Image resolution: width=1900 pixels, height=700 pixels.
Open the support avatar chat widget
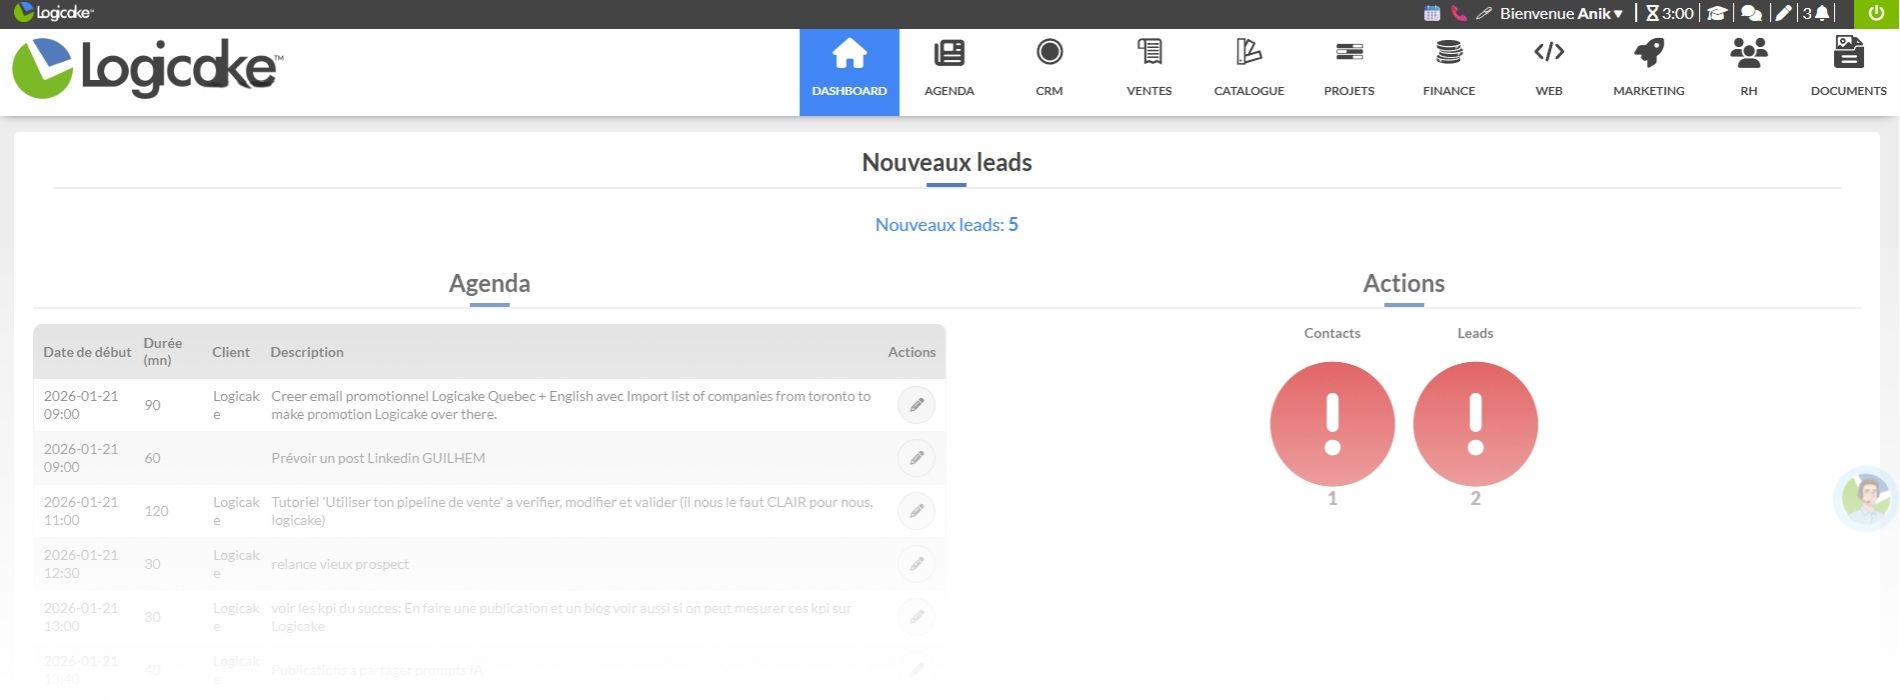point(1866,497)
